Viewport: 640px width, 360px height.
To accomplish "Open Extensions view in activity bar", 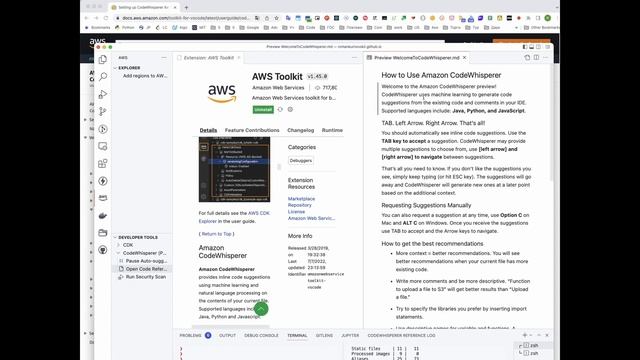I will click(x=103, y=164).
